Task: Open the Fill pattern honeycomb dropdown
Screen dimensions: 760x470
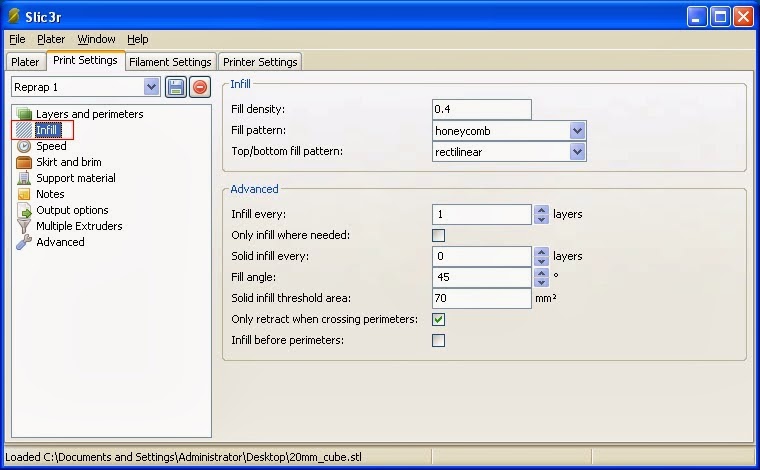Action: 577,131
